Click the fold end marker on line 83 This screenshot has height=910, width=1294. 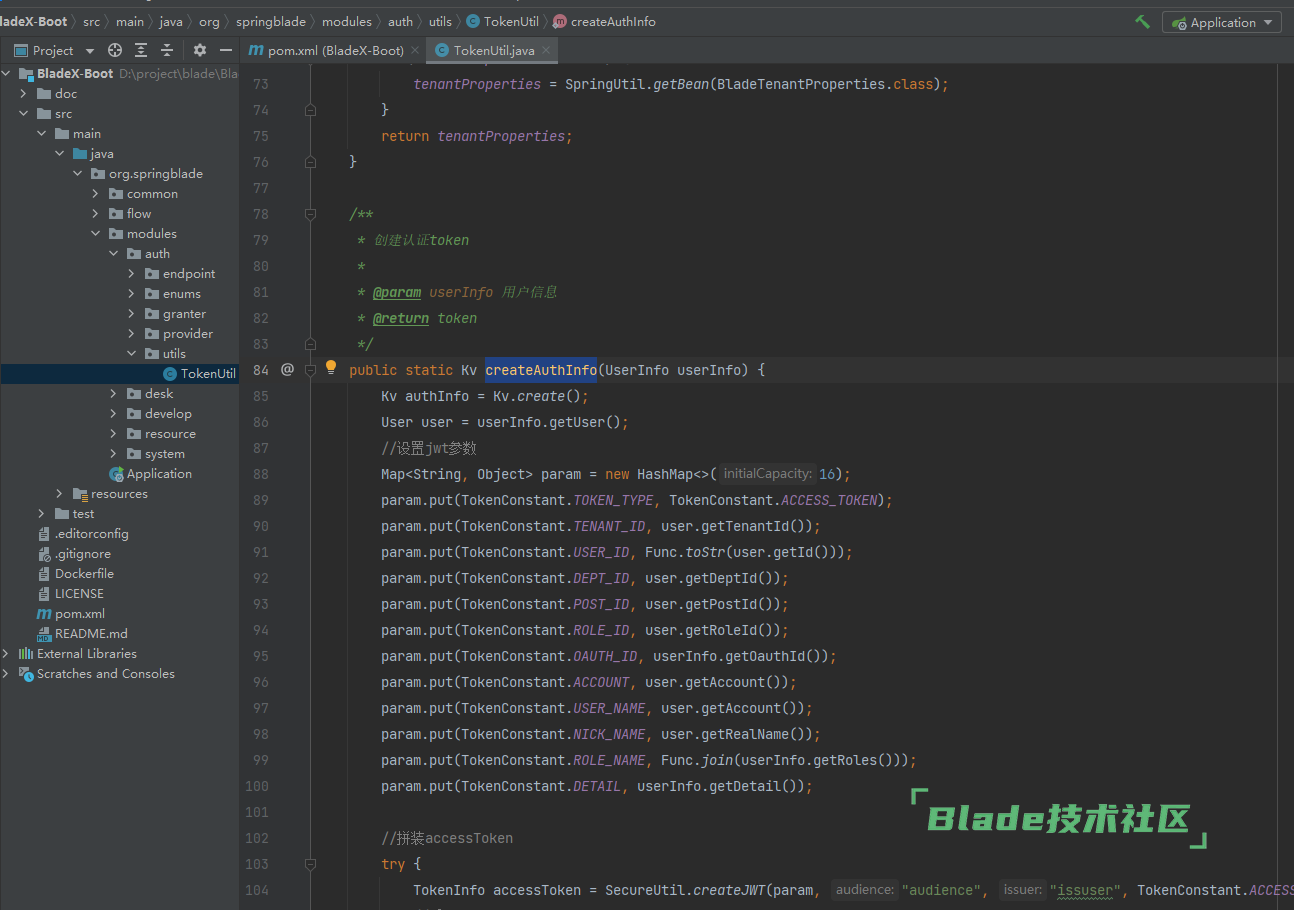click(310, 344)
